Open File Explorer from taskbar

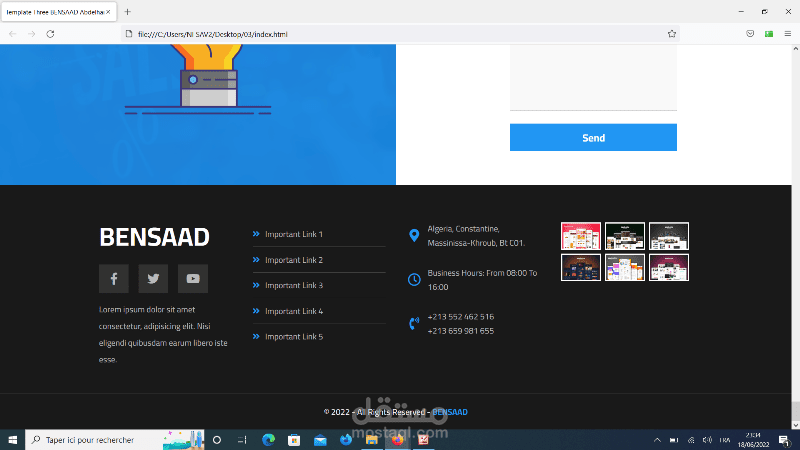(371, 440)
